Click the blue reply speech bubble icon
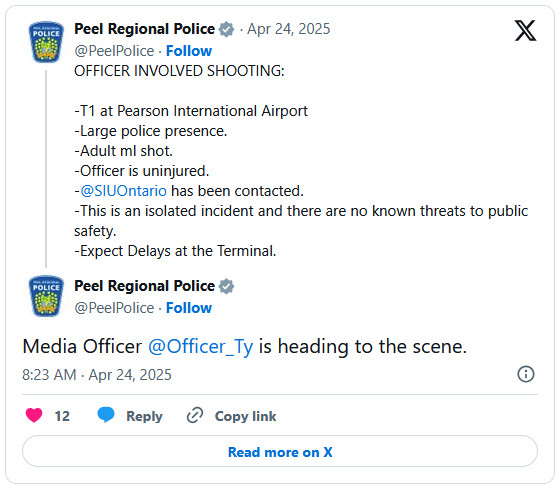The image size is (560, 490). 106,415
